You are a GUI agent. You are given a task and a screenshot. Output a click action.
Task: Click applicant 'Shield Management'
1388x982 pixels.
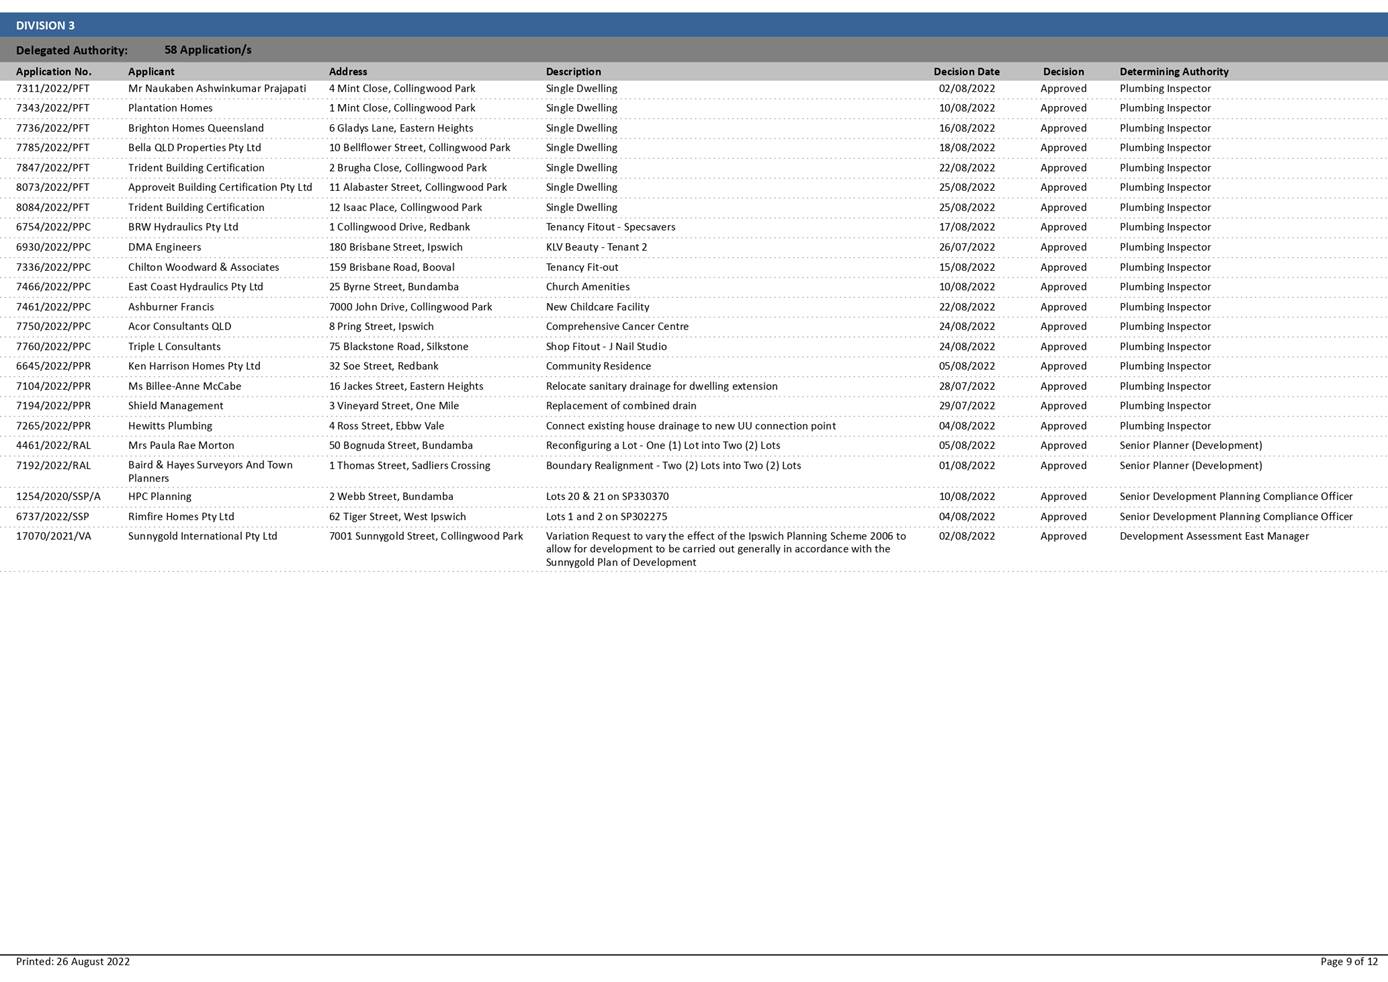click(175, 406)
